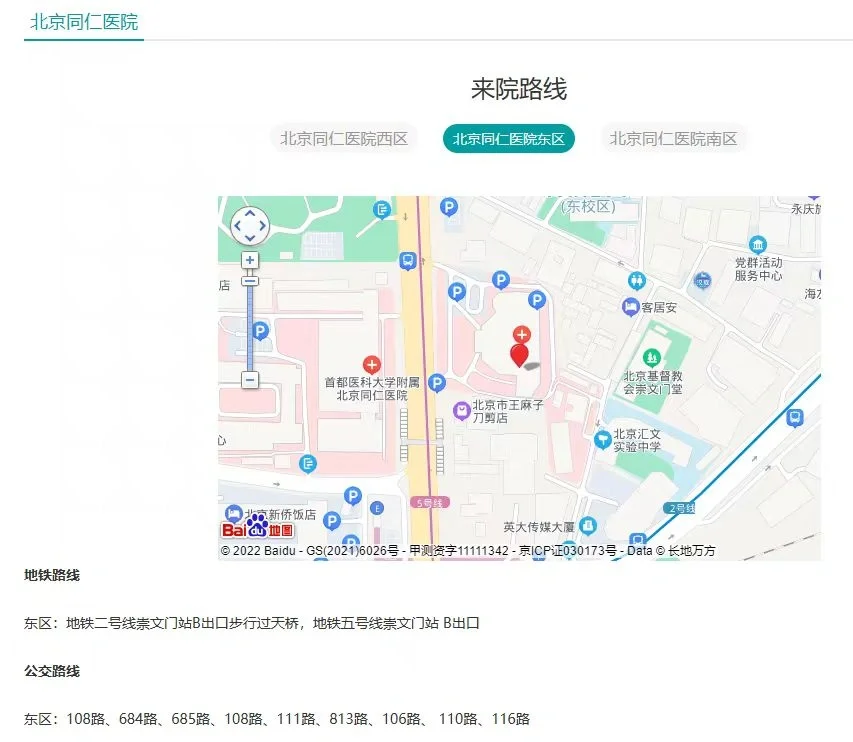Viewport: 853px width, 742px height.
Task: Click the 党群活动服务中心 building icon
Action: click(x=758, y=245)
